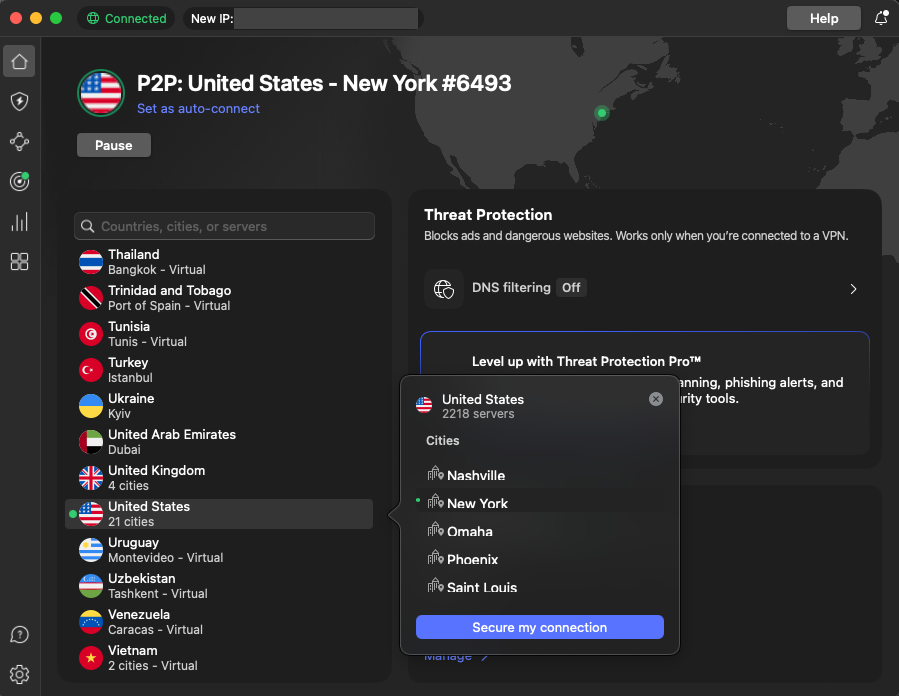This screenshot has width=899, height=696.
Task: Open Settings gear icon in sidebar
Action: tap(19, 675)
